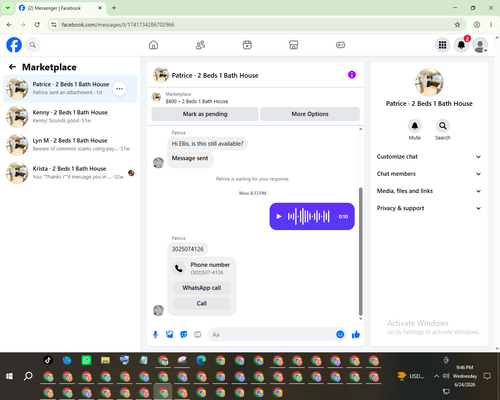Open account profile avatar menu
This screenshot has width=500, height=400.
point(480,45)
